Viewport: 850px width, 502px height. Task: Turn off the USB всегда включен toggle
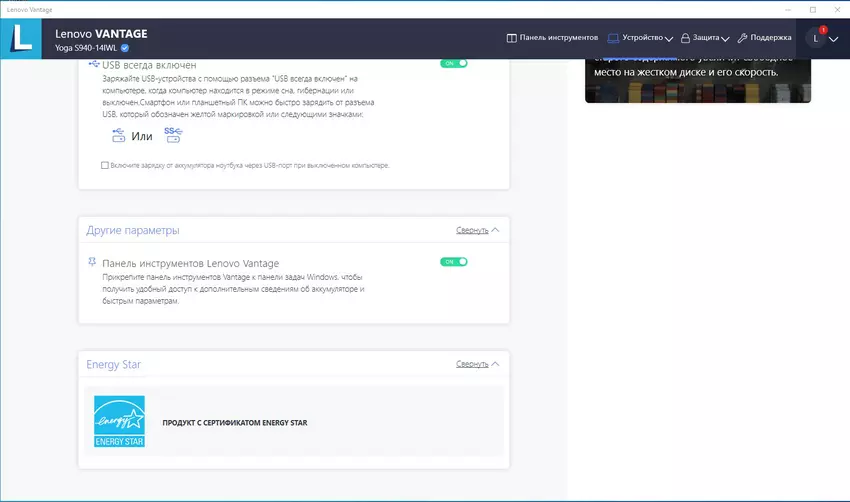click(x=454, y=62)
